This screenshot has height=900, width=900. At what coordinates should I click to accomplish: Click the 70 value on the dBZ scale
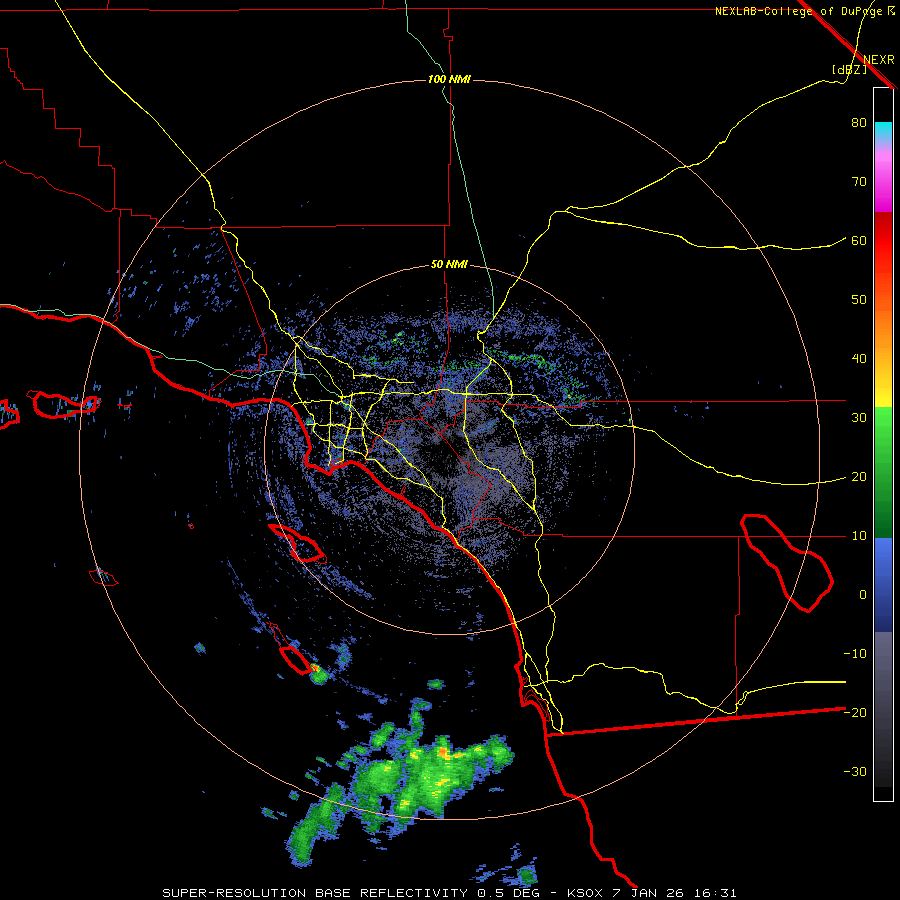859,182
